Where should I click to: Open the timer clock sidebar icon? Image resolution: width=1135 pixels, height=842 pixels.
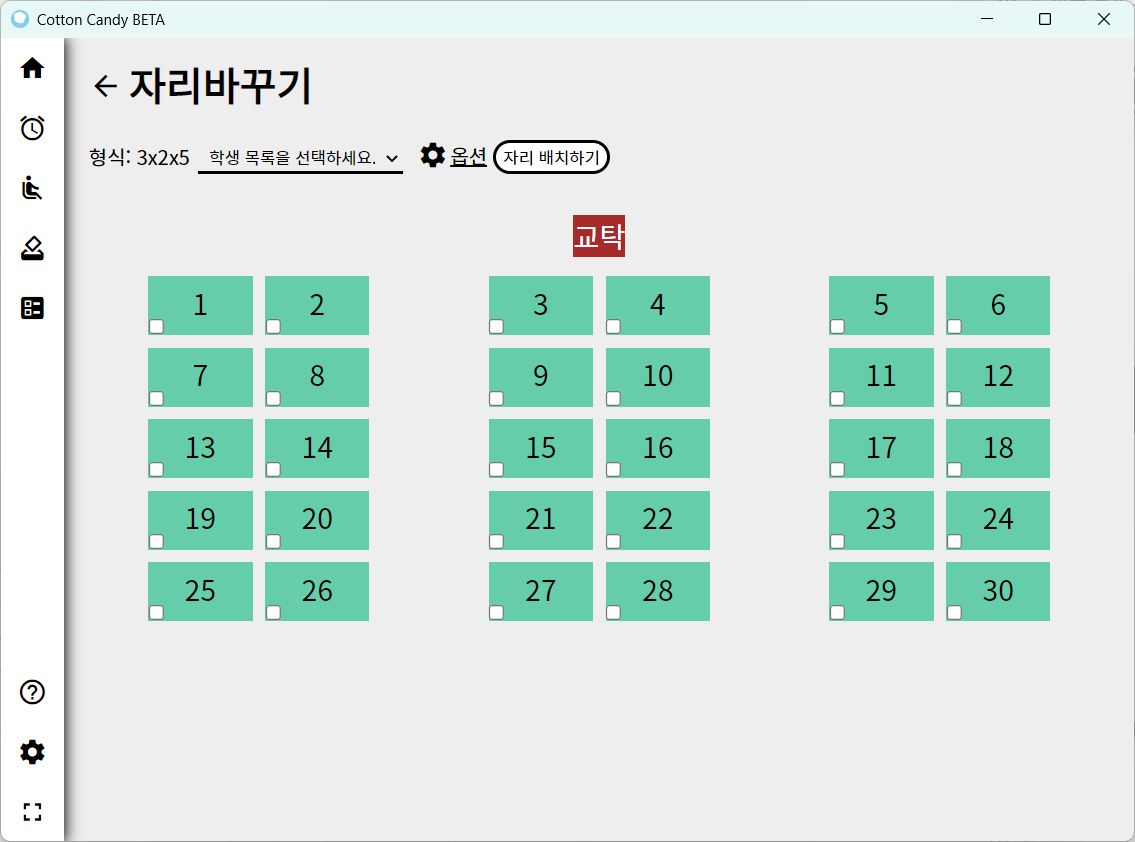pos(32,128)
